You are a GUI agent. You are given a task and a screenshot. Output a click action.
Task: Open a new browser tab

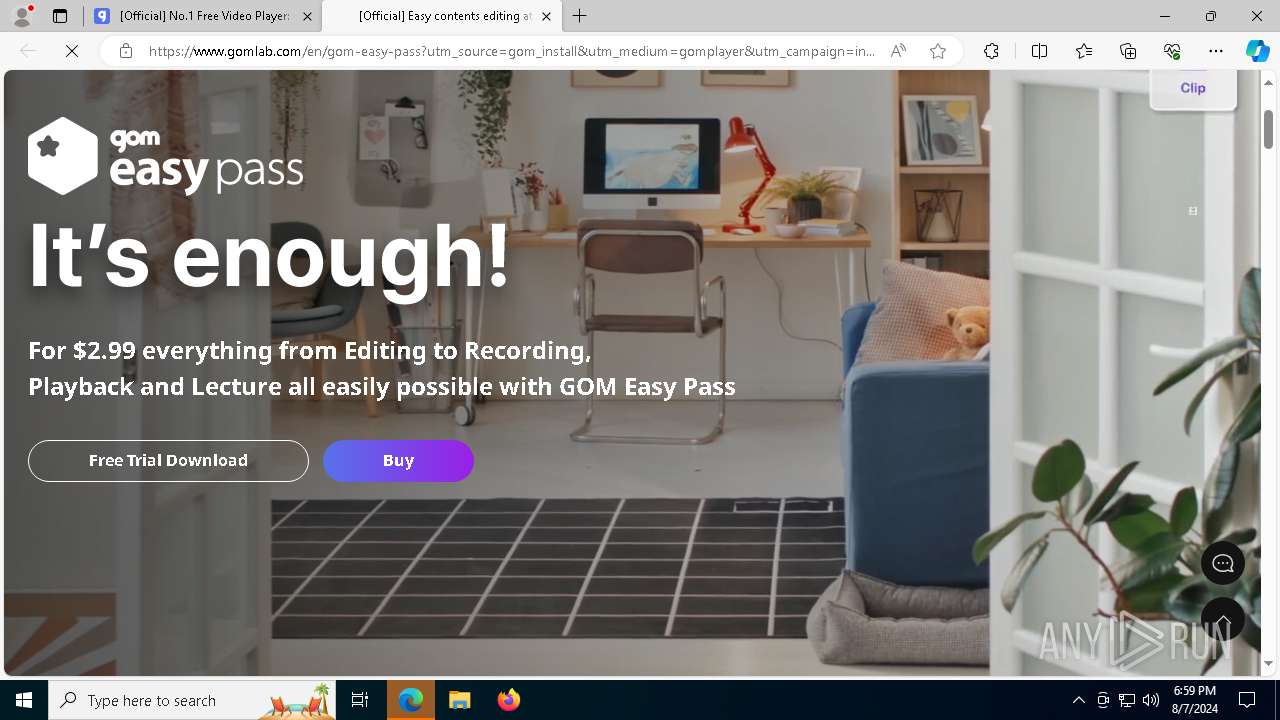click(x=580, y=16)
